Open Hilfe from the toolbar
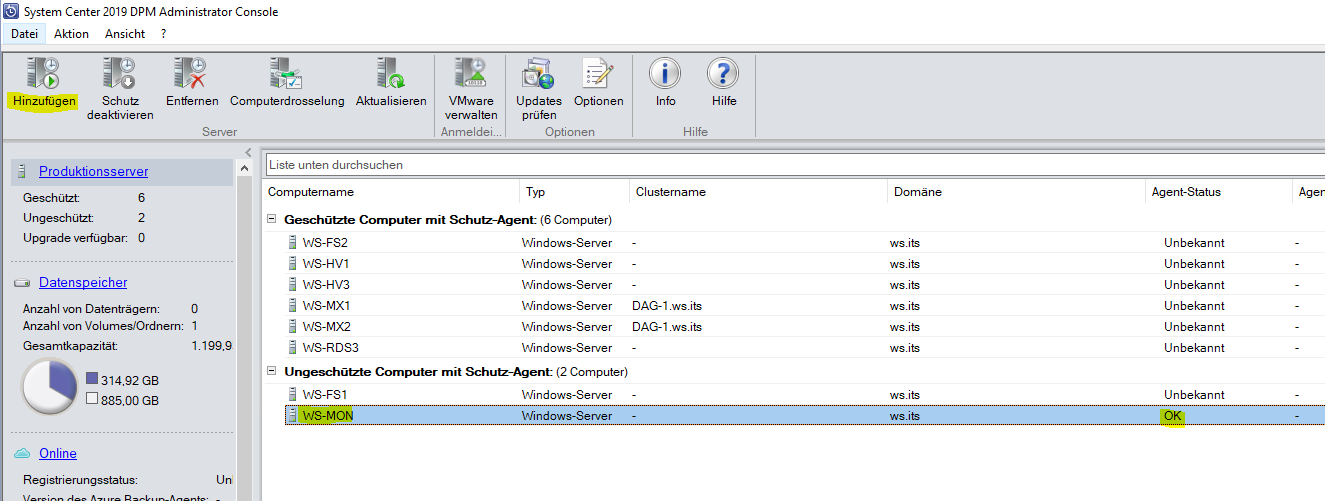1325x501 pixels. point(723,73)
